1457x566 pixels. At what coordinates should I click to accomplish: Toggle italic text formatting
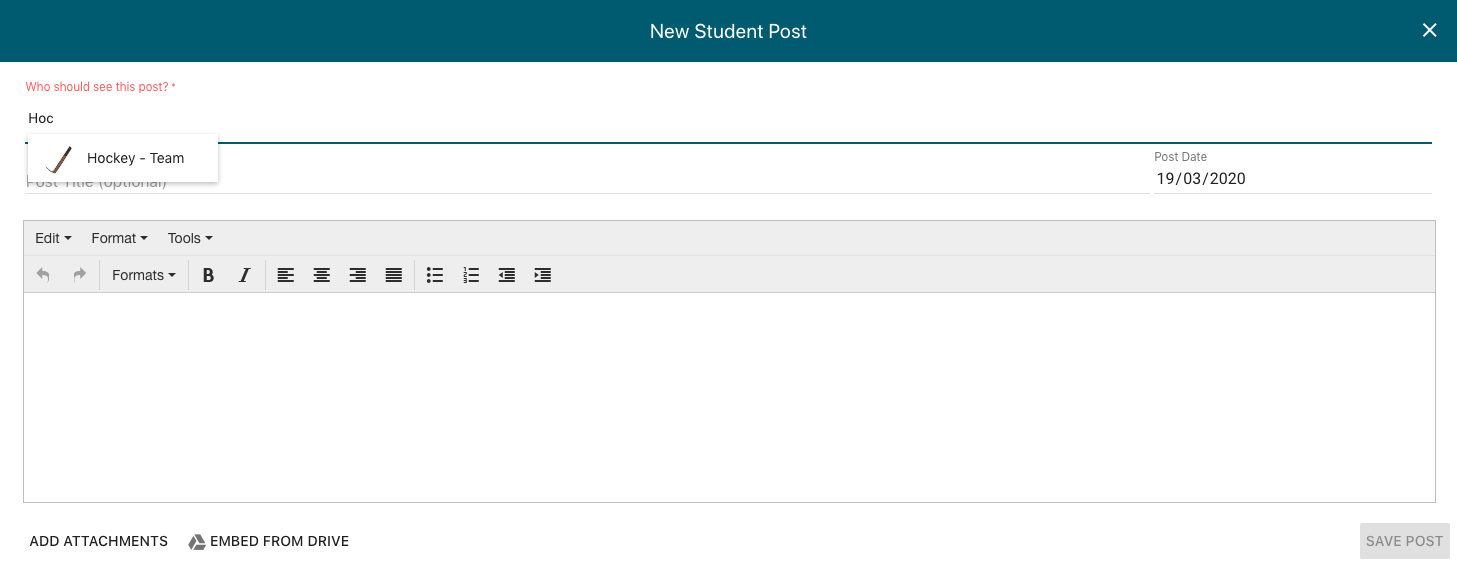244,275
